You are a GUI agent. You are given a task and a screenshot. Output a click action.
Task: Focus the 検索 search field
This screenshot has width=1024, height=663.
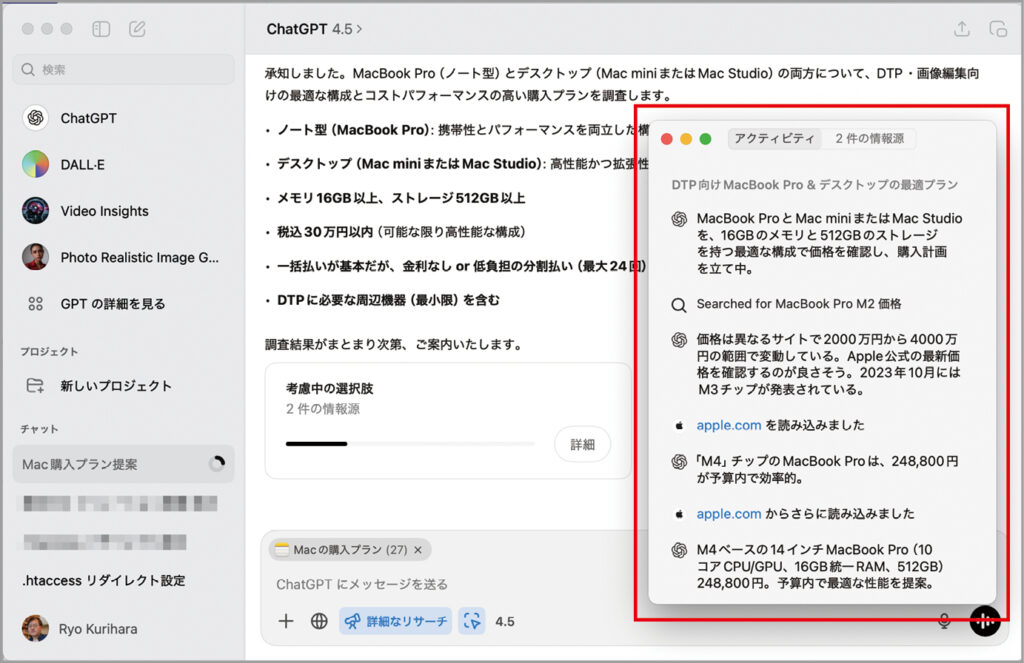(x=123, y=69)
